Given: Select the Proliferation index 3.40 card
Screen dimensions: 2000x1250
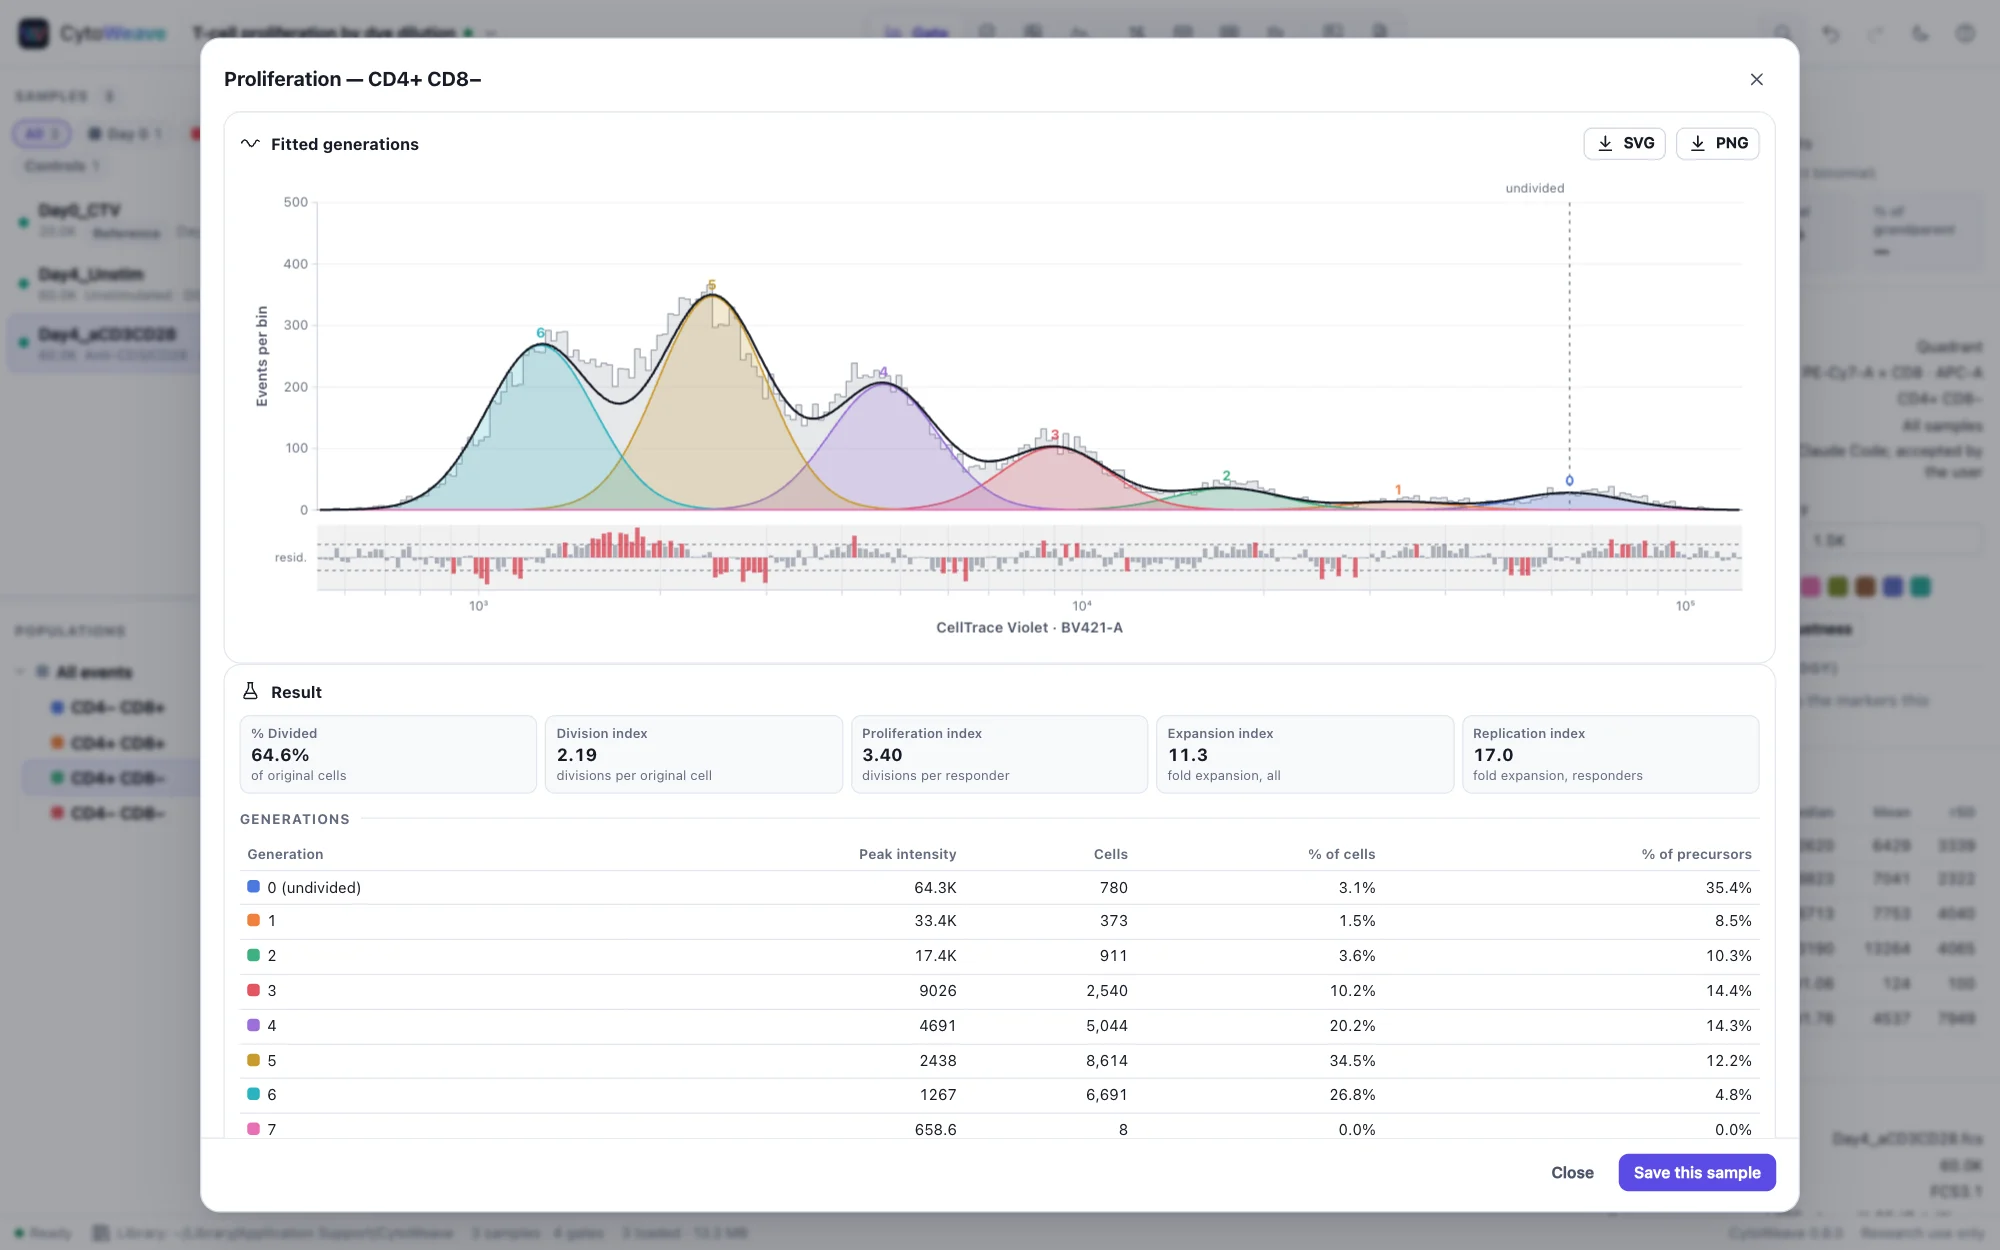Looking at the screenshot, I should [x=999, y=754].
